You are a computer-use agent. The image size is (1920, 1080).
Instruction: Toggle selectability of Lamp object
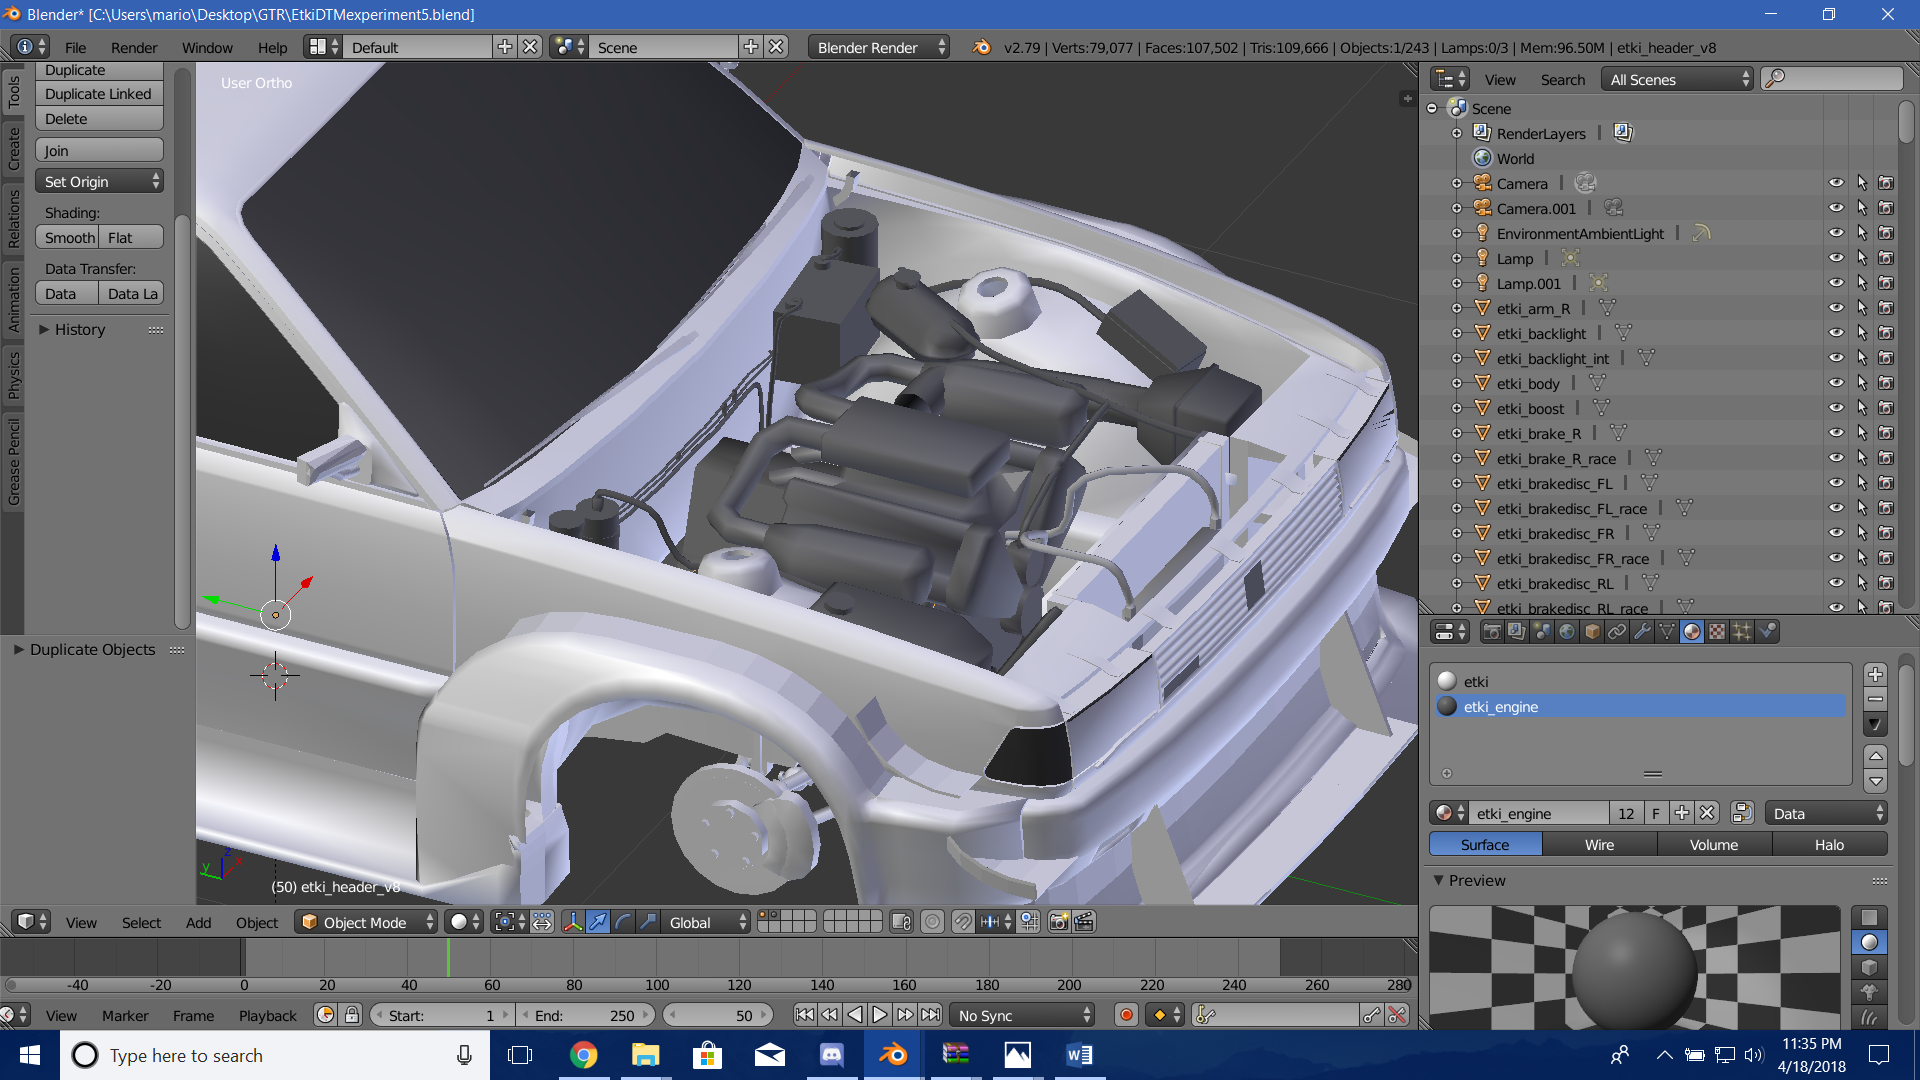[1861, 258]
